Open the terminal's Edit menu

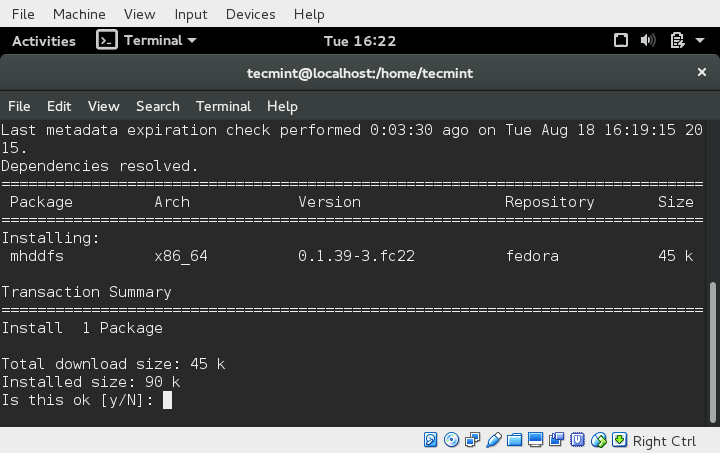coord(59,106)
